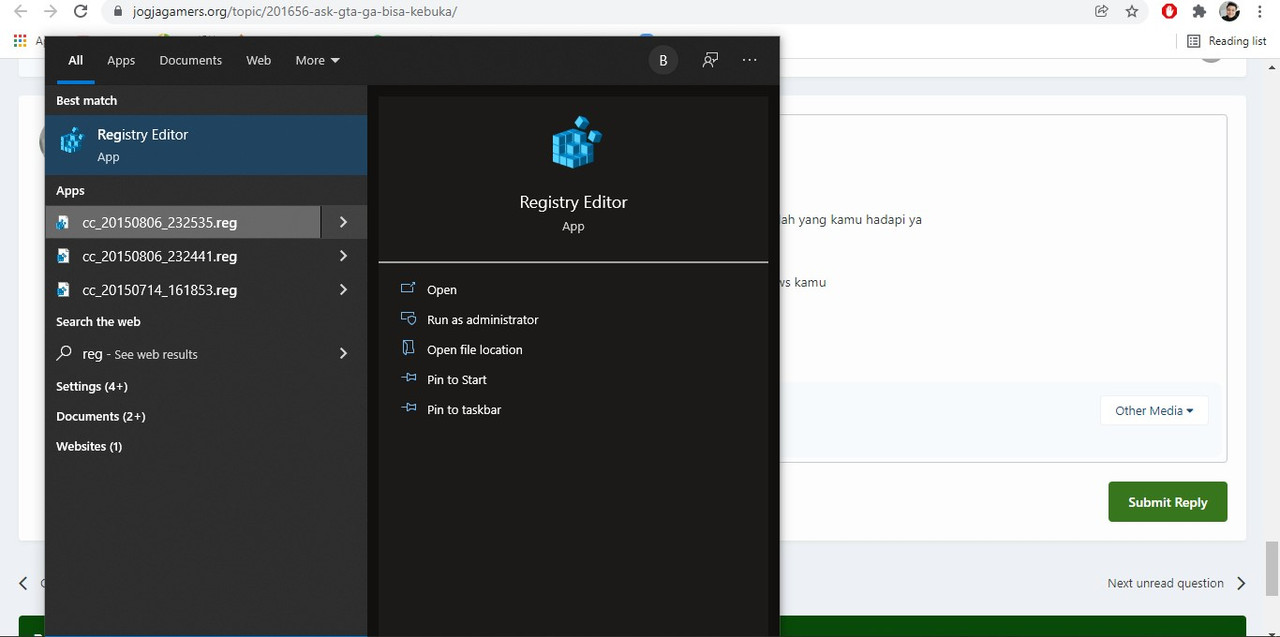Viewport: 1280px width, 637px height.
Task: Open the search feedback icon
Action: pyautogui.click(x=710, y=61)
